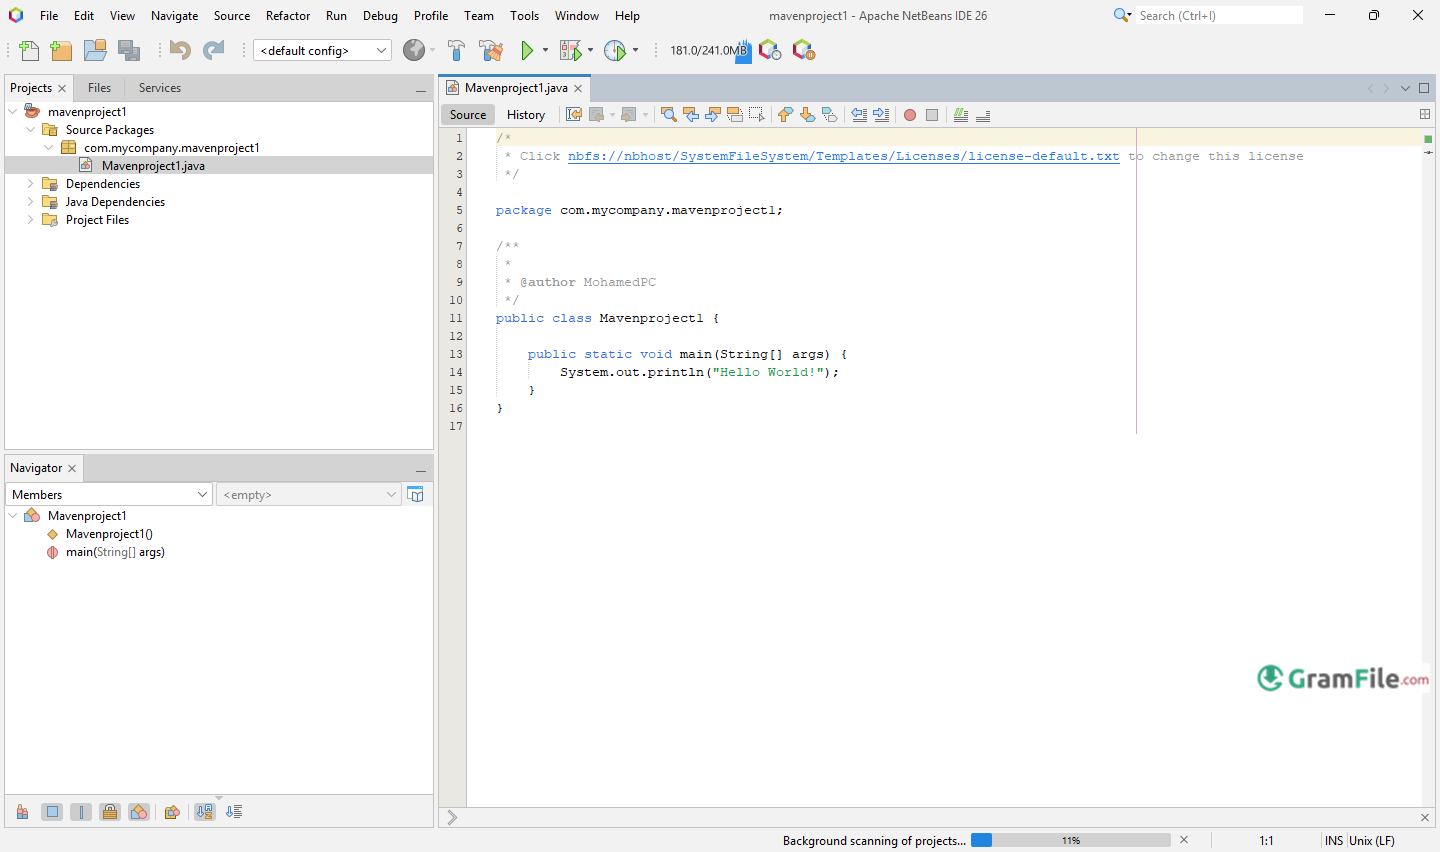This screenshot has width=1440, height=852.
Task: Click Show Inherited Members navigator icon
Action: [22, 812]
